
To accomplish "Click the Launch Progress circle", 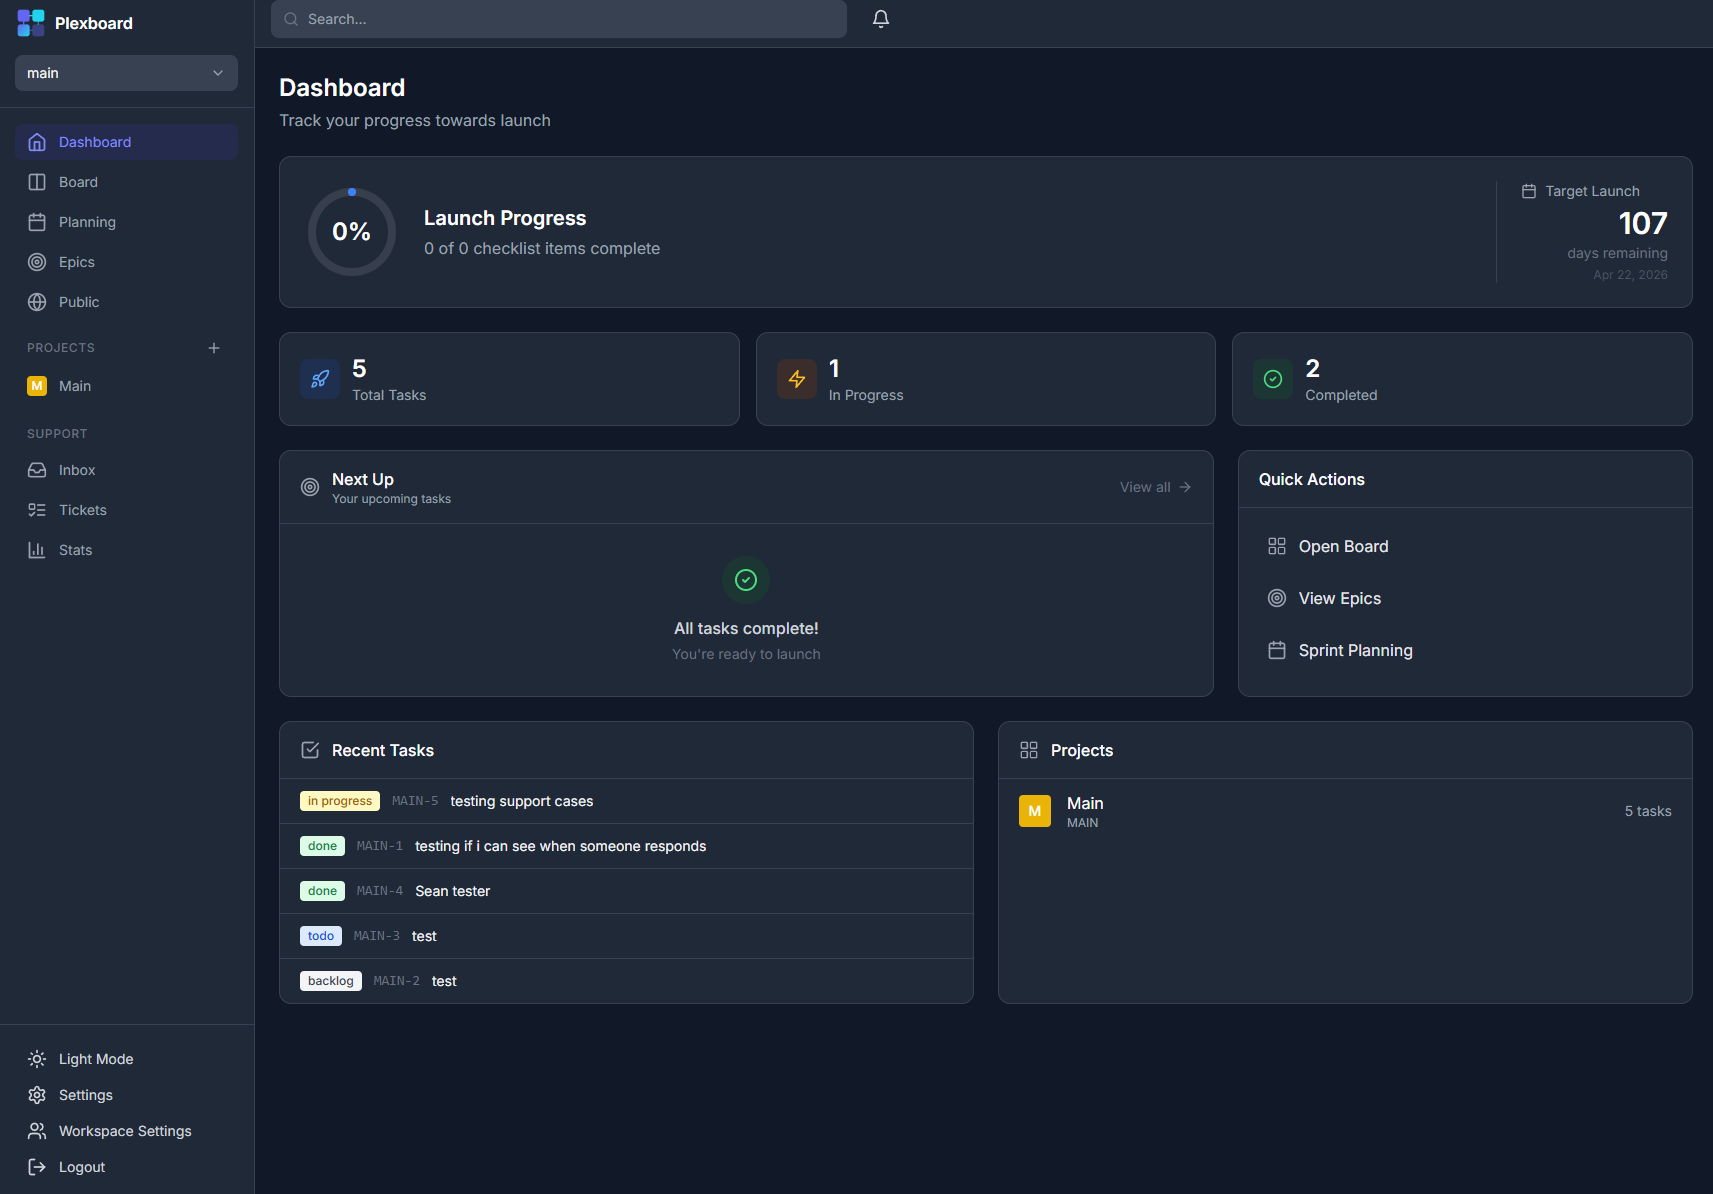I will click(352, 231).
